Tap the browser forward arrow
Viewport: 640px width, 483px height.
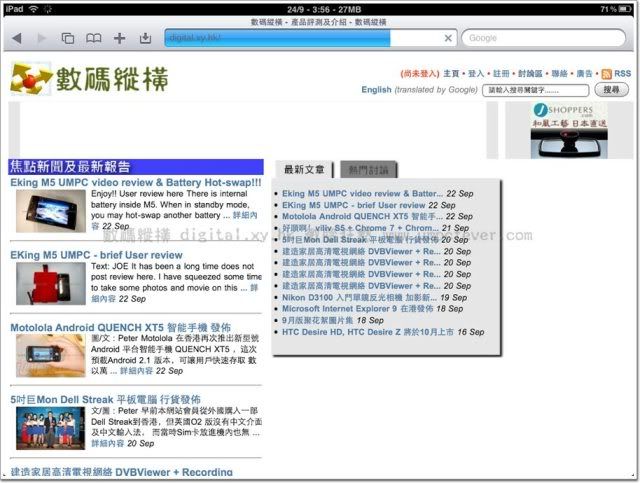[x=42, y=38]
